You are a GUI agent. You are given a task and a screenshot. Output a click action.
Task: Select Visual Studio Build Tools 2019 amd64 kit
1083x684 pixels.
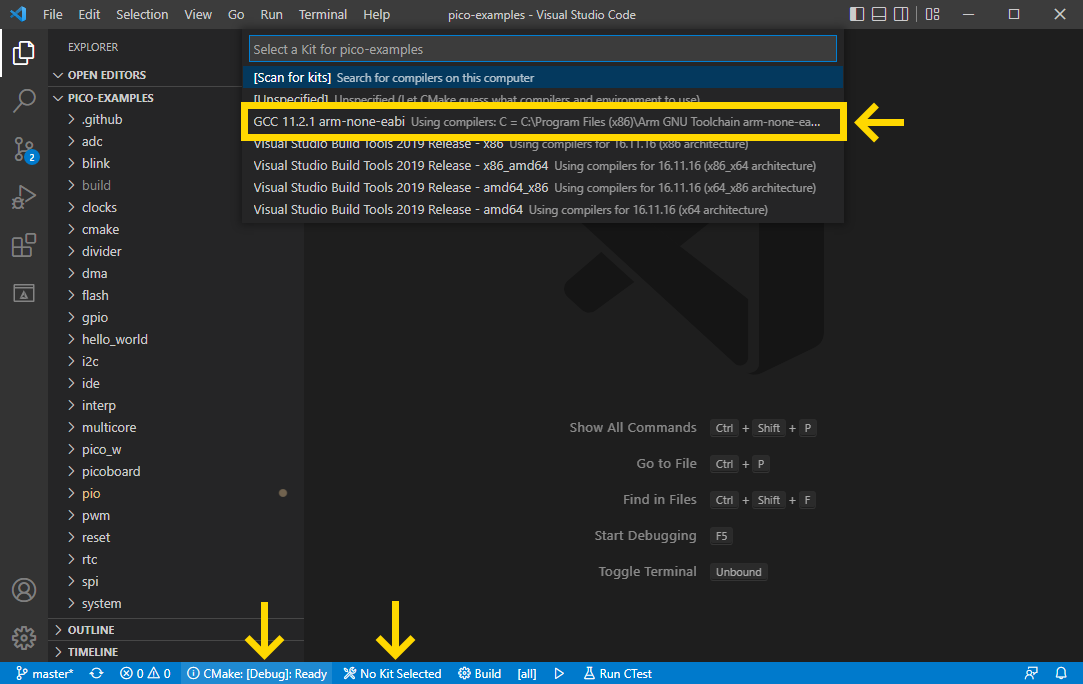pyautogui.click(x=543, y=209)
